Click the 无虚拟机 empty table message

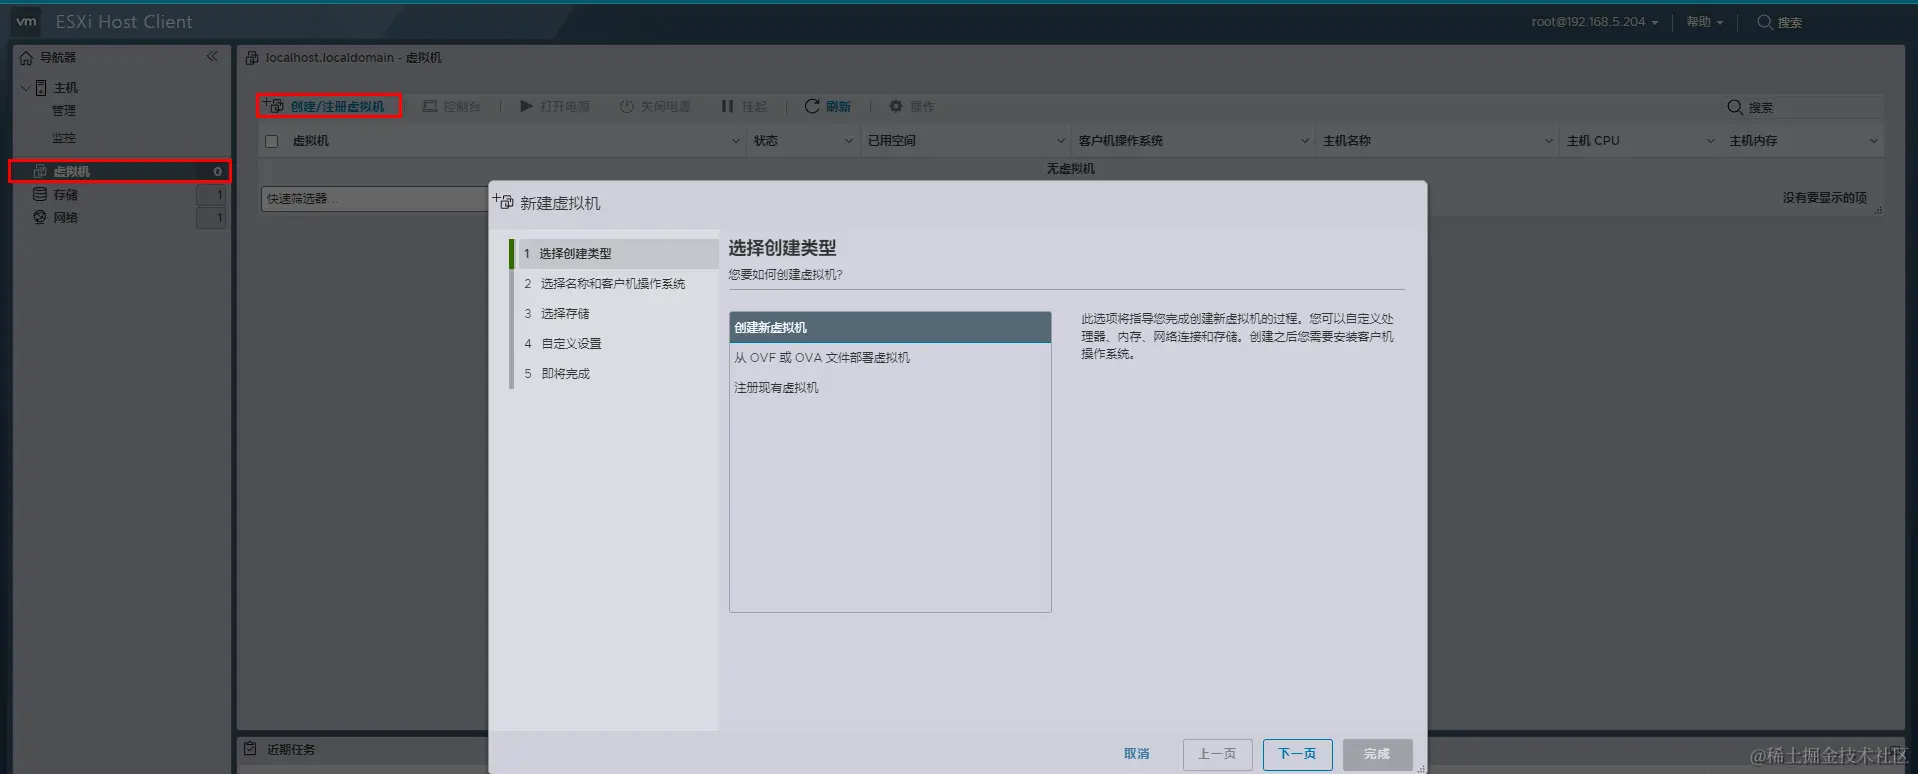click(1070, 169)
